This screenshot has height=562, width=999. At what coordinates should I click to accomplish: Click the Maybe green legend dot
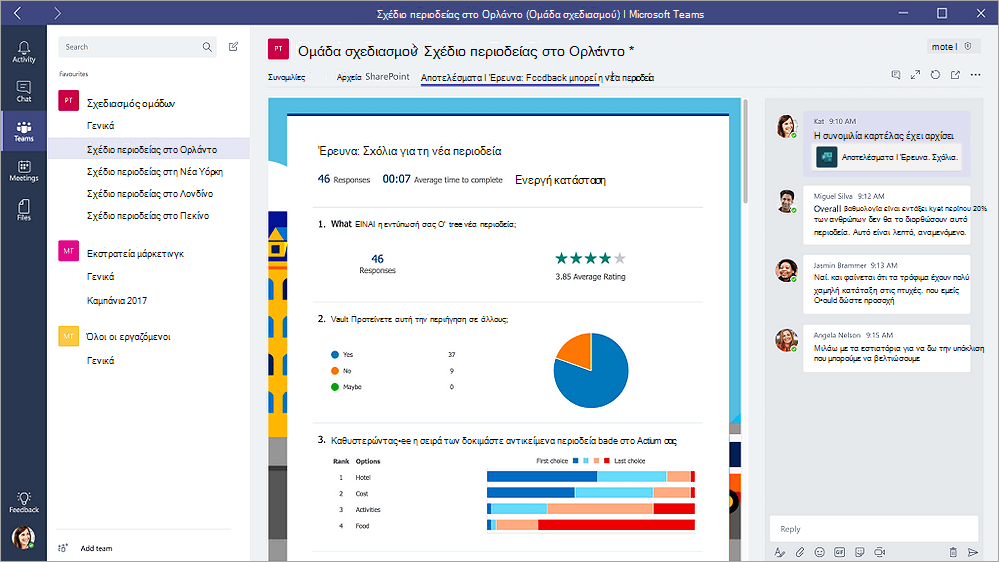coord(334,387)
